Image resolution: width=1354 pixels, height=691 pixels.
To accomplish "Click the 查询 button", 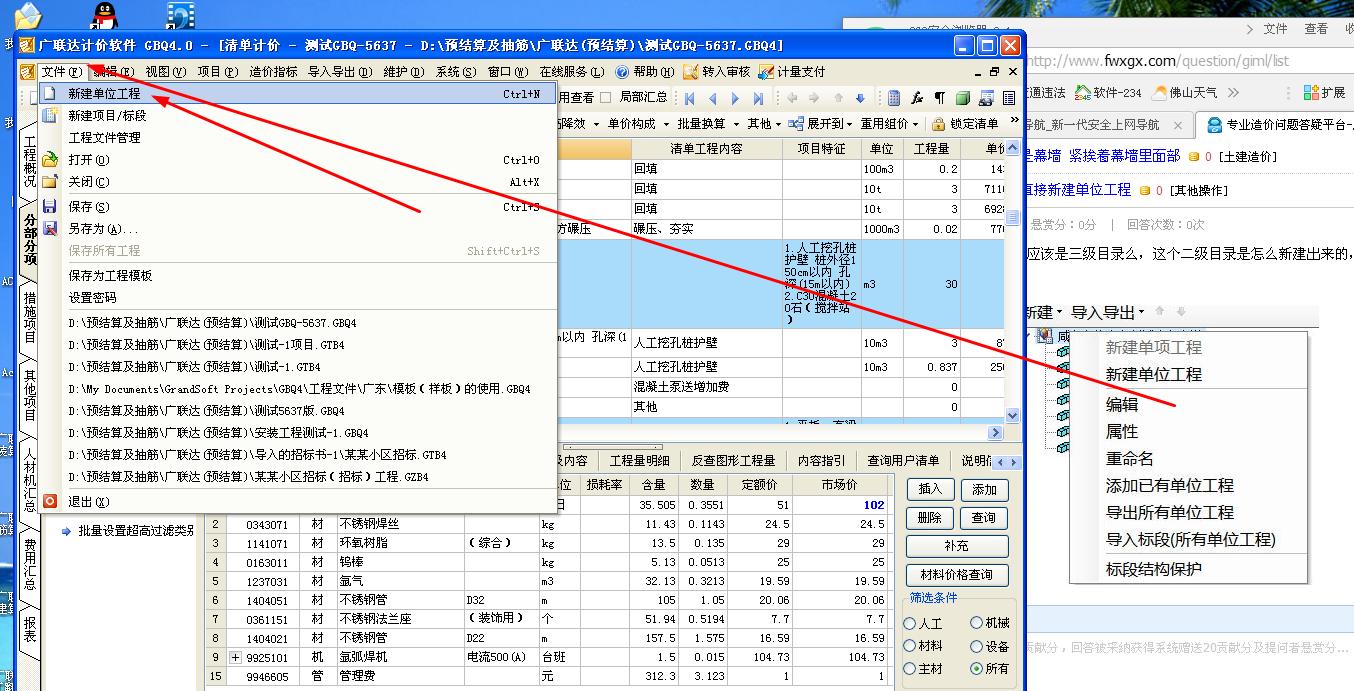I will pos(984,518).
